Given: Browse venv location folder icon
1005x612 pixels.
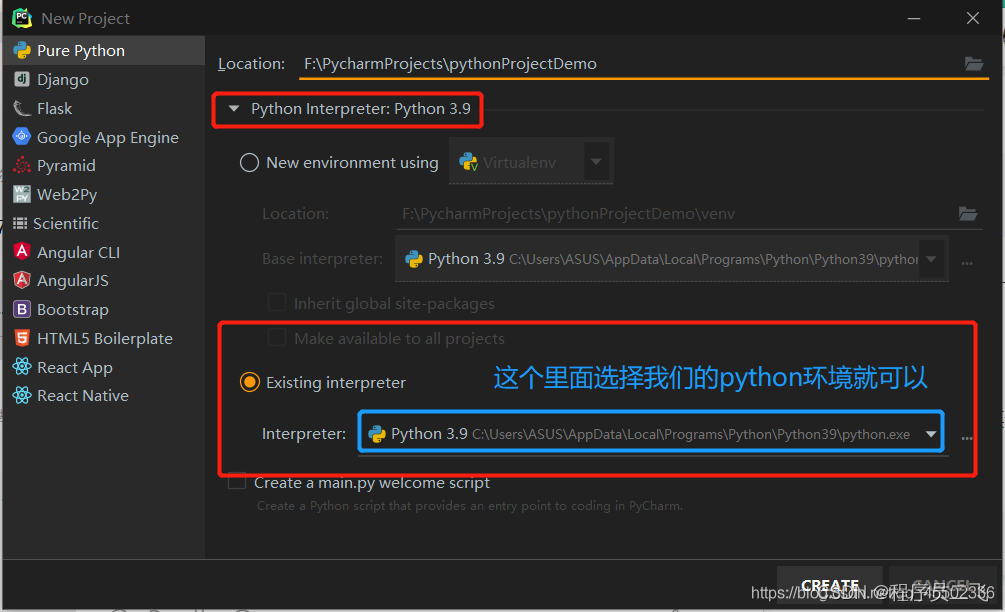Looking at the screenshot, I should click(968, 213).
